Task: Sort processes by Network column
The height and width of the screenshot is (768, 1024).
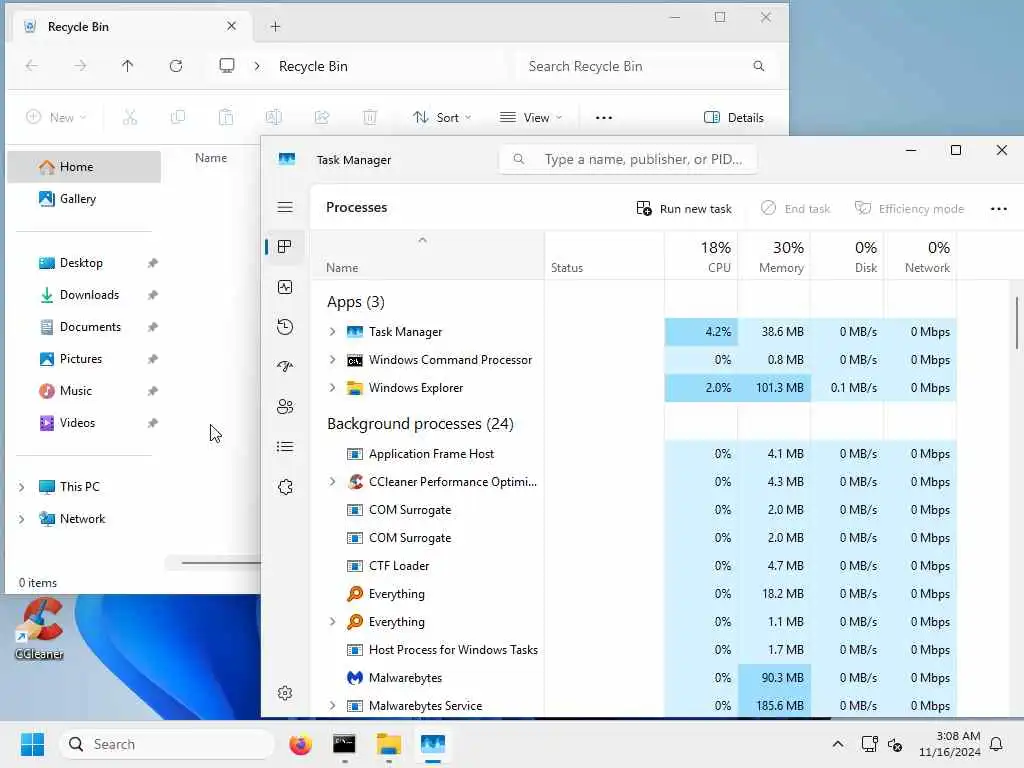Action: 921,256
